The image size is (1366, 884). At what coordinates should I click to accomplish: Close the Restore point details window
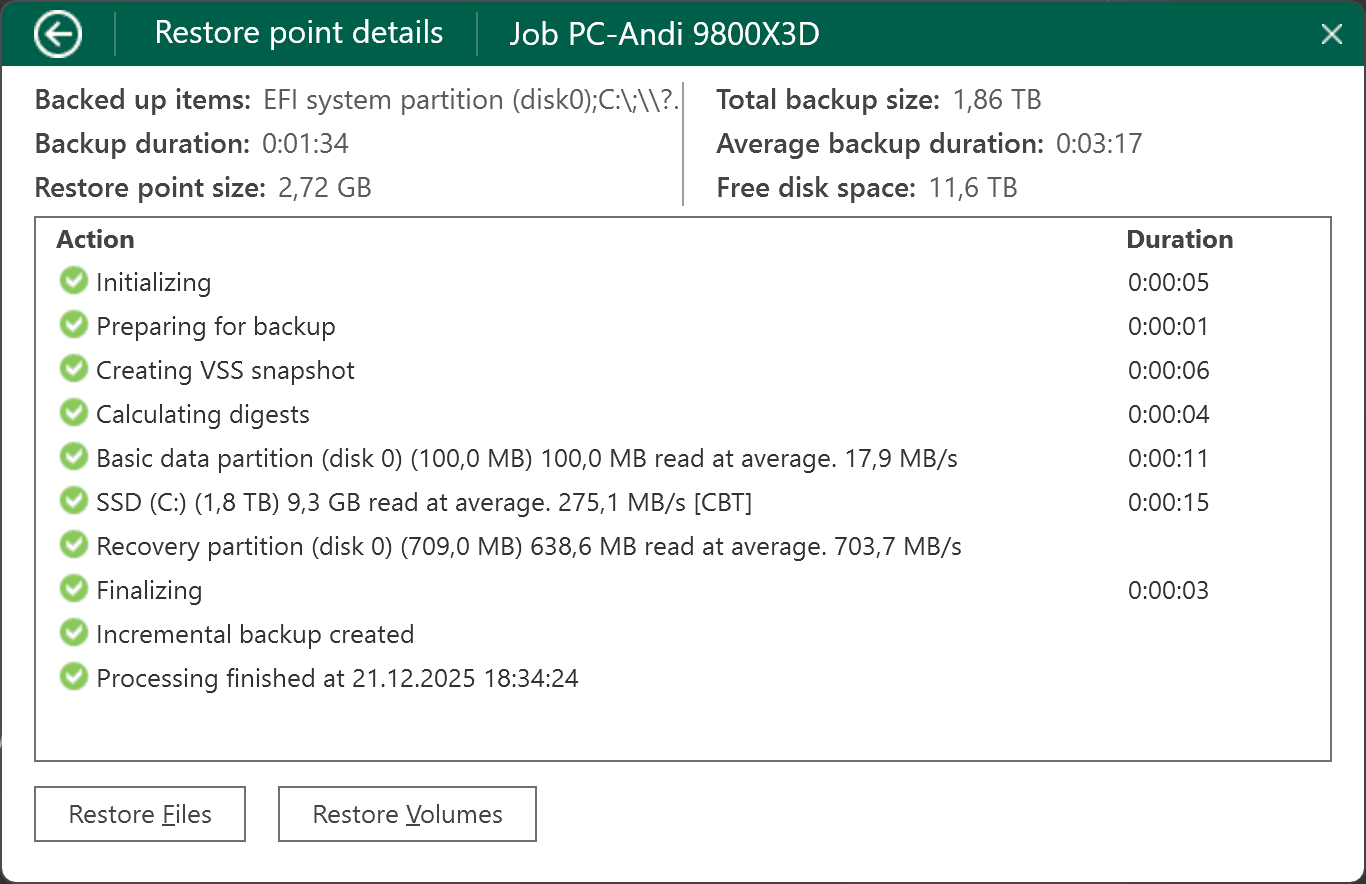point(1331,35)
